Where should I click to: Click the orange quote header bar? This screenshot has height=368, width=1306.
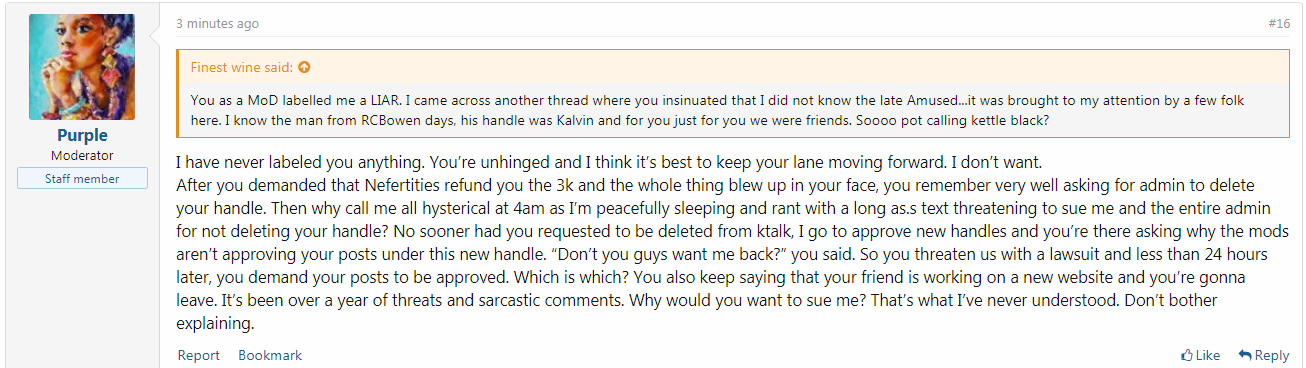733,68
